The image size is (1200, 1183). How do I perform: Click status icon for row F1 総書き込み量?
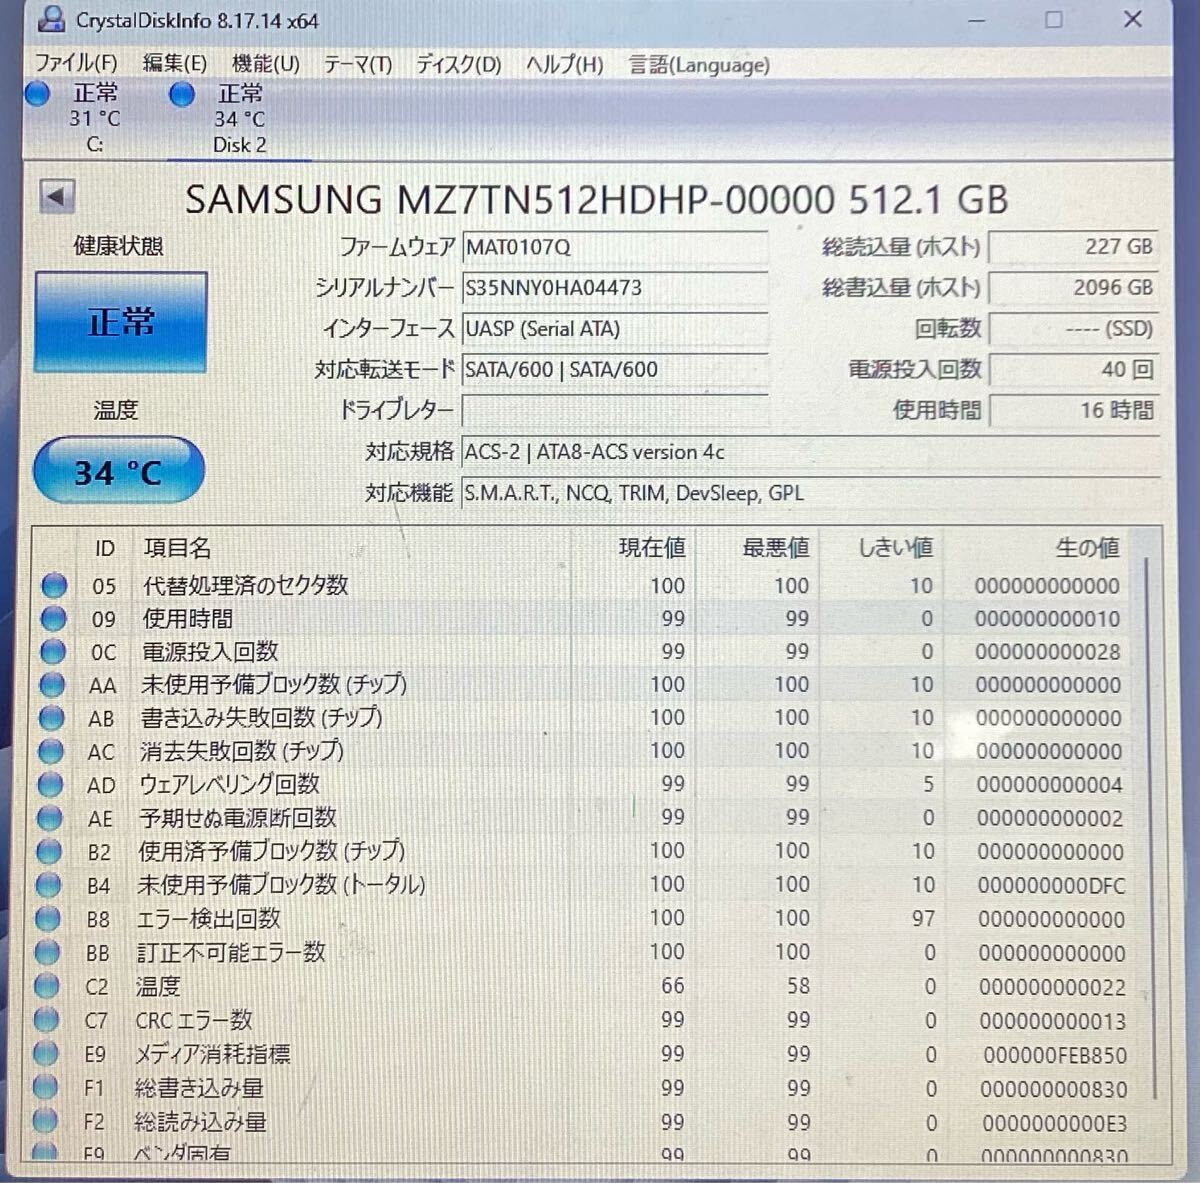coord(45,1087)
